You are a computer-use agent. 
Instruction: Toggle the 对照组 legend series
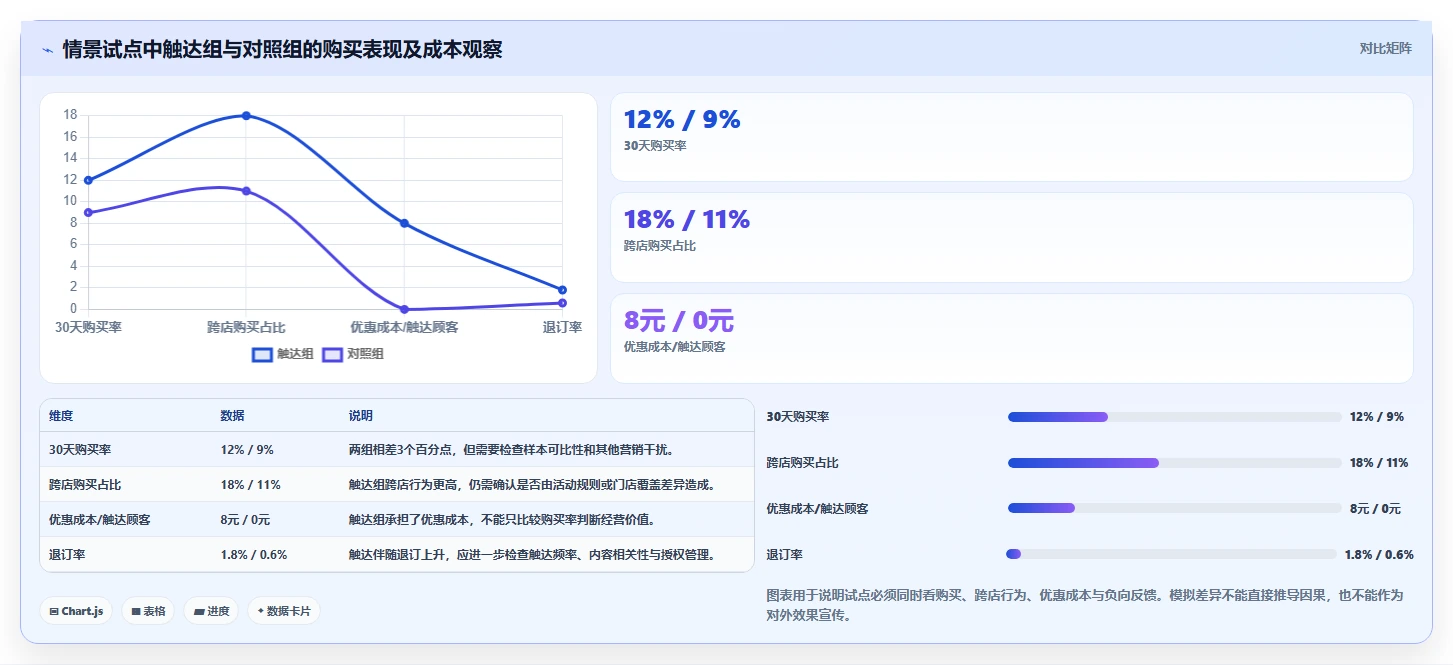[x=353, y=354]
